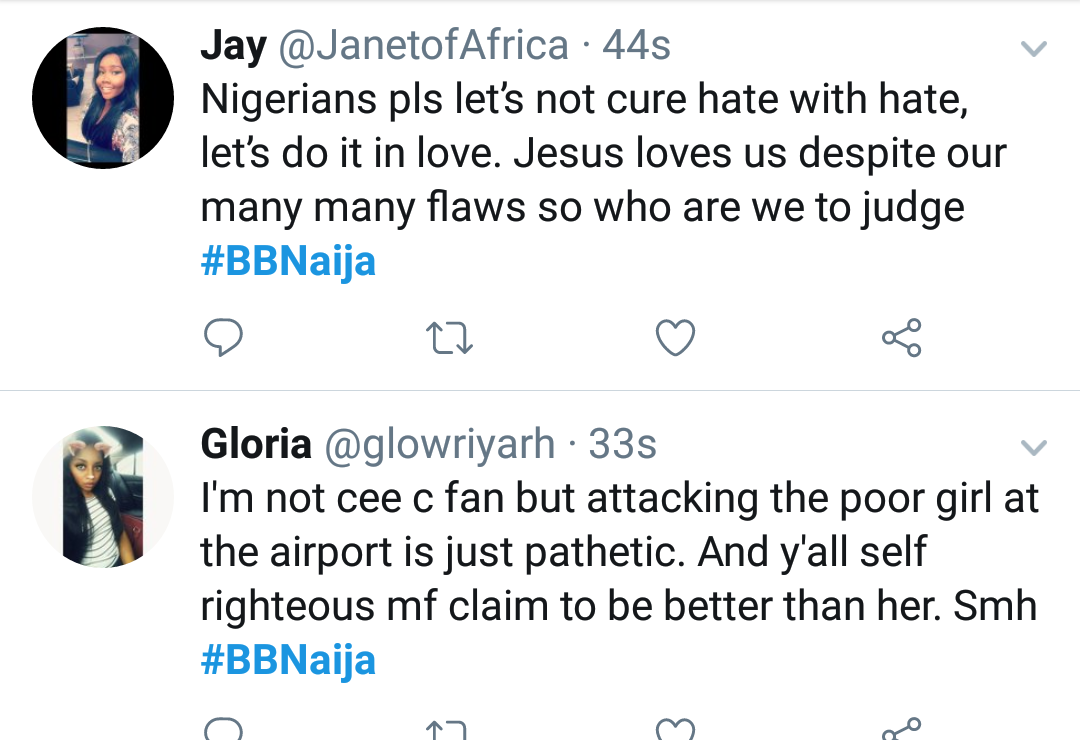Click display name Gloria
This screenshot has width=1080, height=740.
point(256,444)
